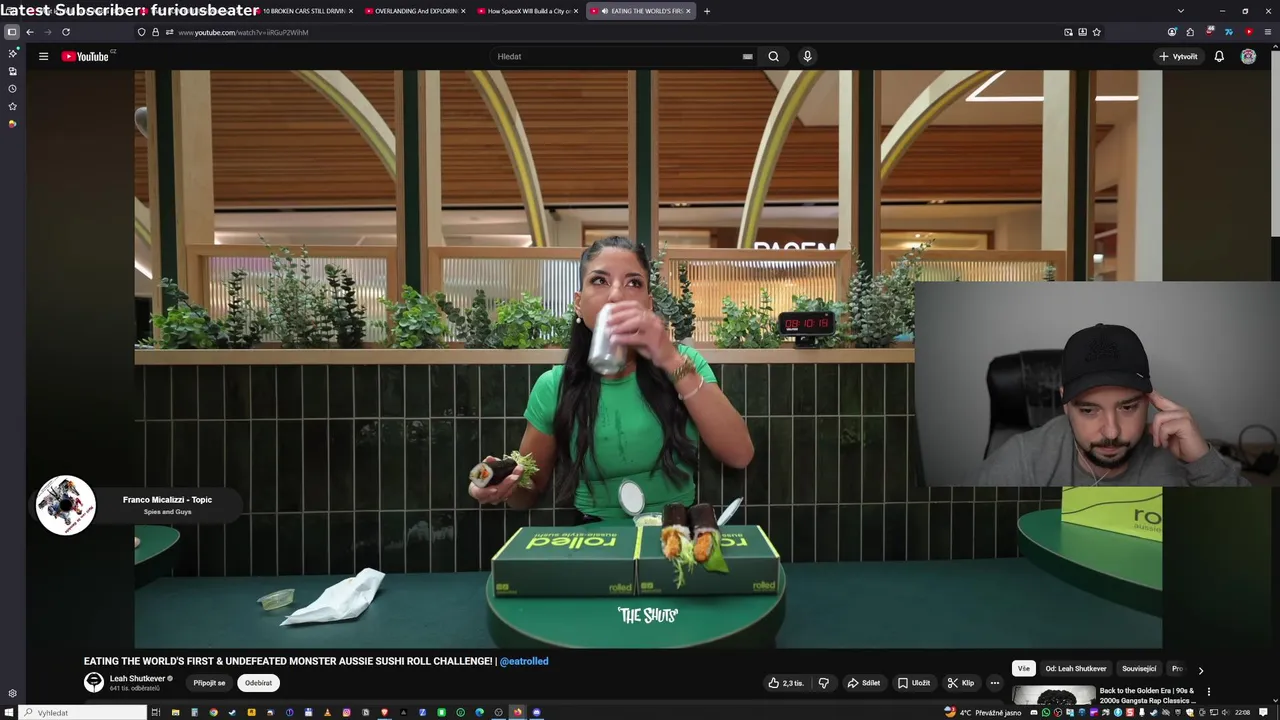Close the EATING THE WORLD'S FIRST tab
Screen dimensions: 1280x720
pos(688,11)
